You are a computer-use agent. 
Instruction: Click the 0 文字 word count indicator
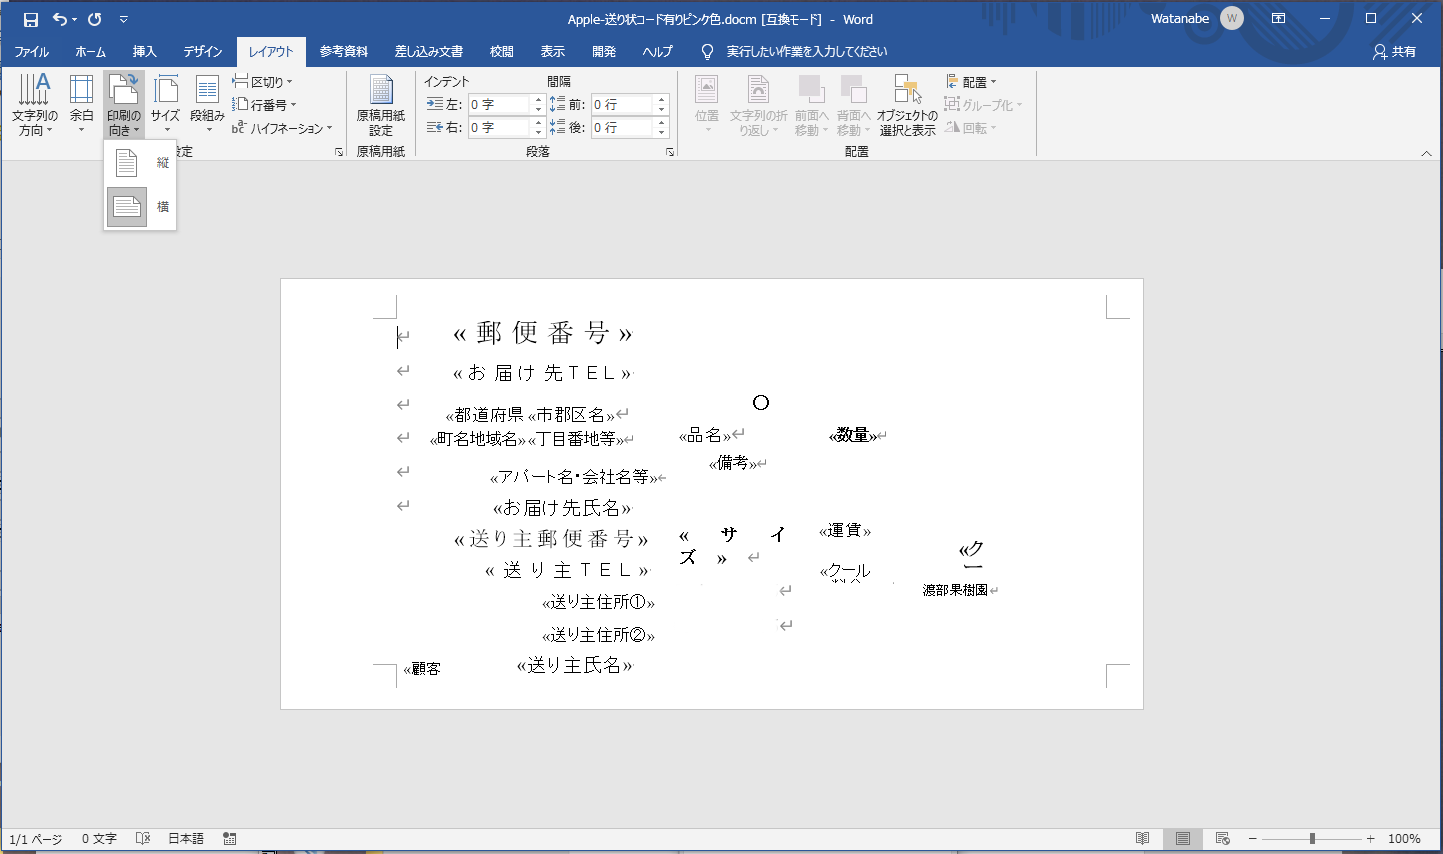click(x=99, y=839)
